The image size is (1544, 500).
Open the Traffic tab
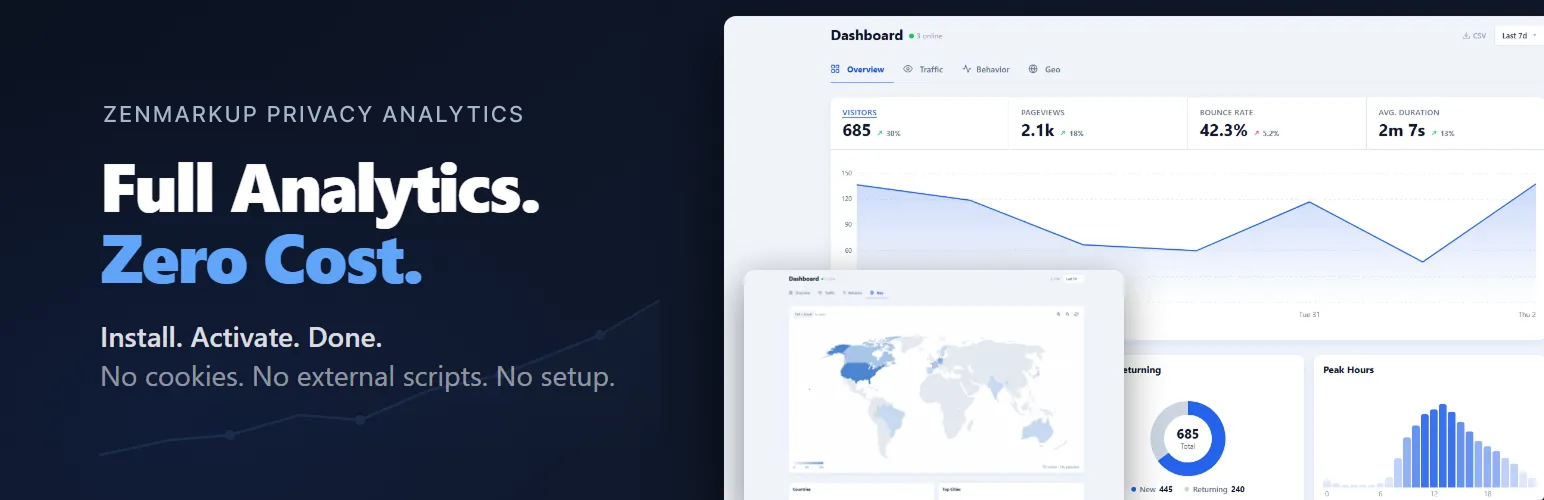pyautogui.click(x=923, y=69)
